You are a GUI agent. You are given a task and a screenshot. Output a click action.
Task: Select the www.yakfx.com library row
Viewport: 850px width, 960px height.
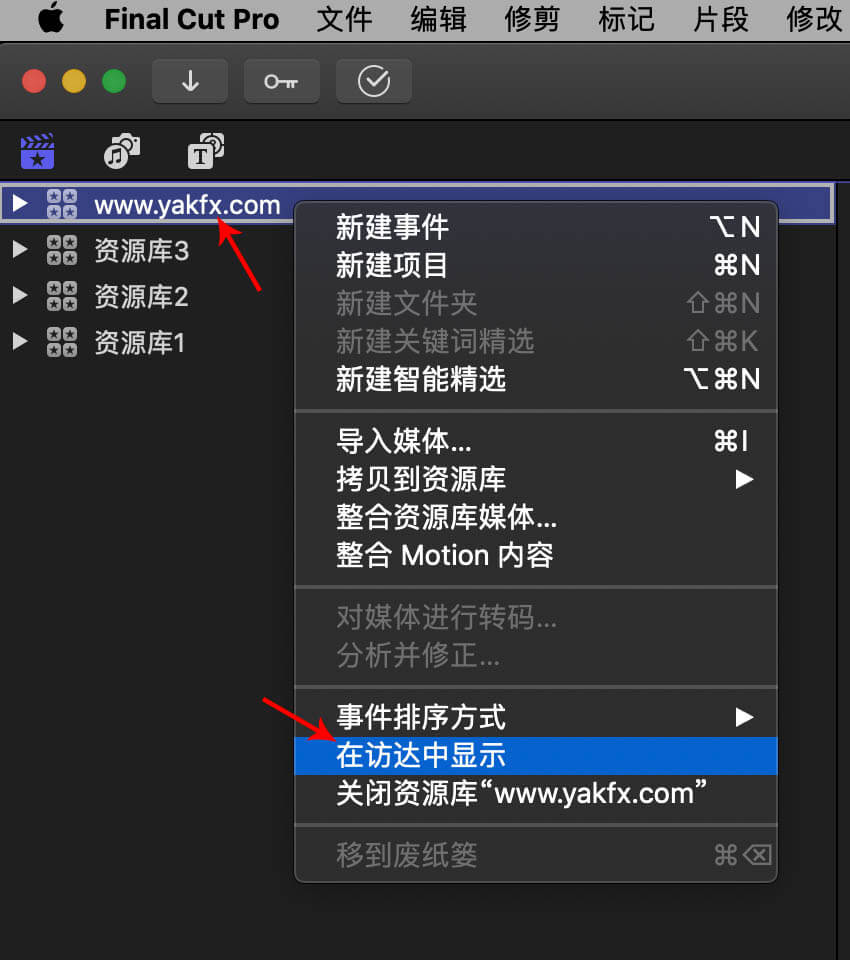click(416, 203)
